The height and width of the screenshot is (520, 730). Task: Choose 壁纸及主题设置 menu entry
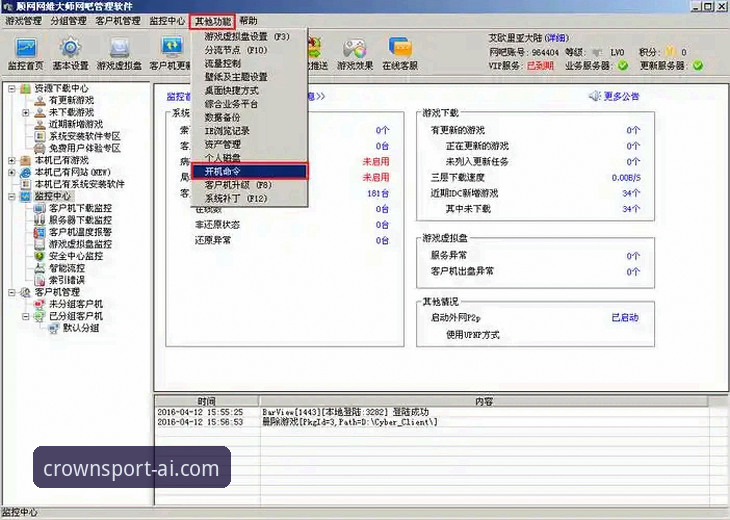[250, 77]
